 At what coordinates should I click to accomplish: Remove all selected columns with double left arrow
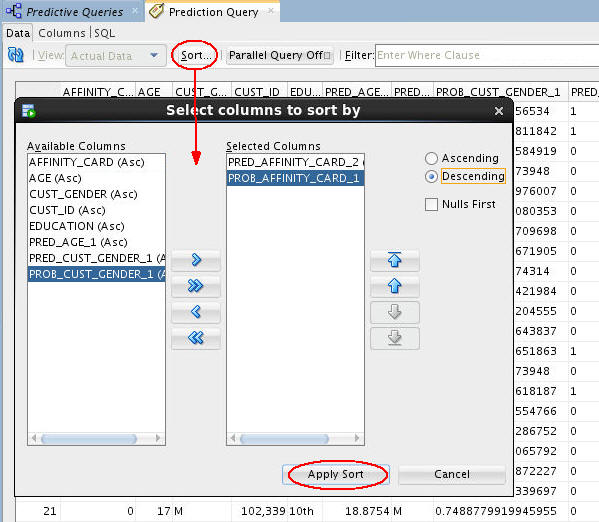[x=196, y=338]
